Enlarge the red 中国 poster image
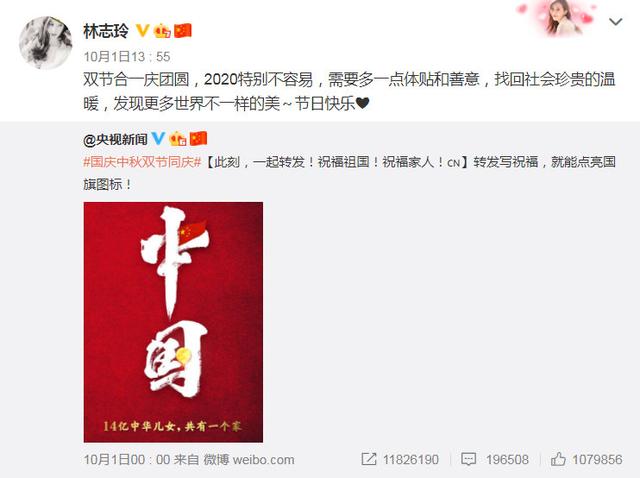 173,322
